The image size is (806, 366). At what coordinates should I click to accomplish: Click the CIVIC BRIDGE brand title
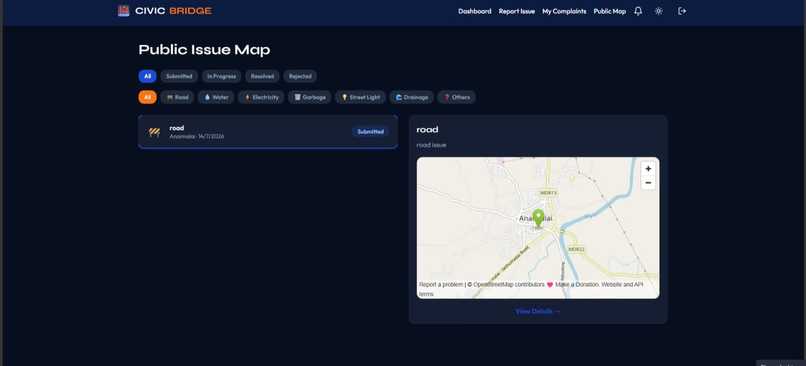point(173,11)
